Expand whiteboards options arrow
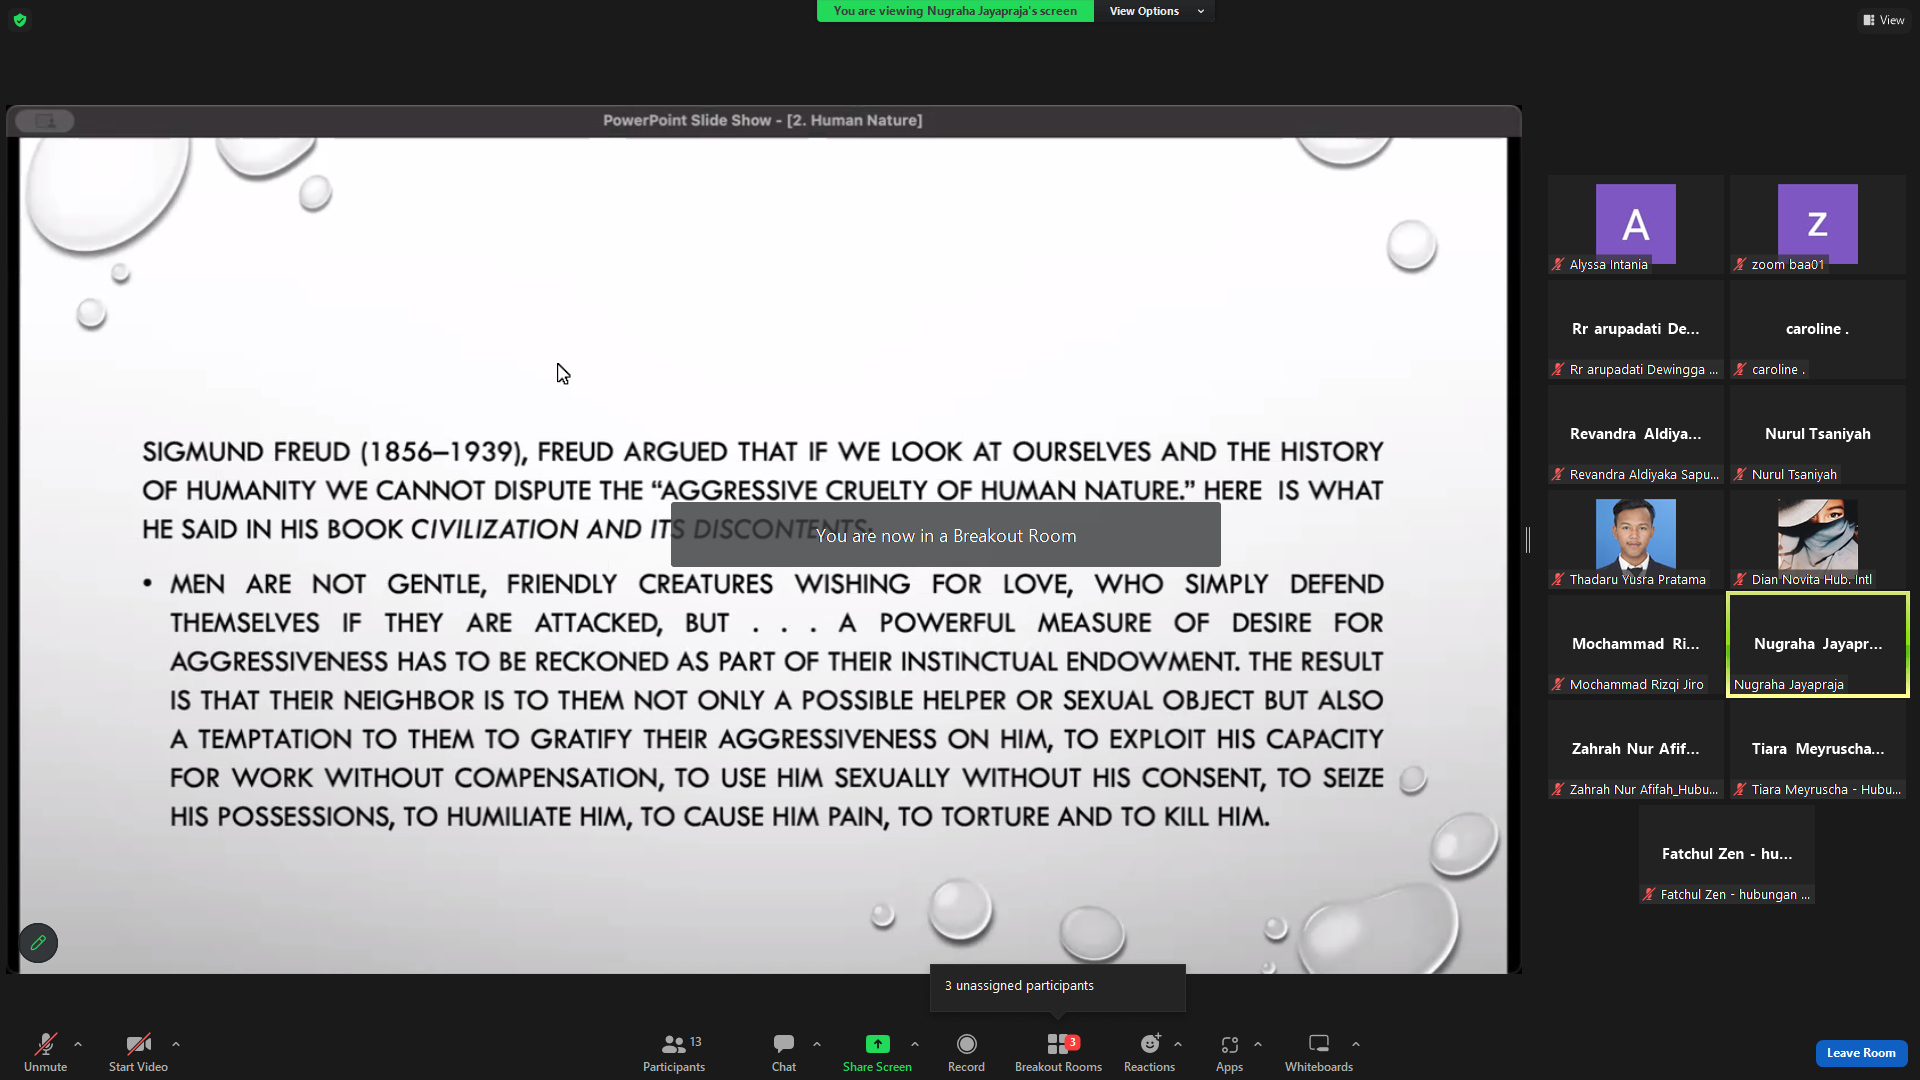Screen dimensions: 1920x1080 tap(1356, 1044)
